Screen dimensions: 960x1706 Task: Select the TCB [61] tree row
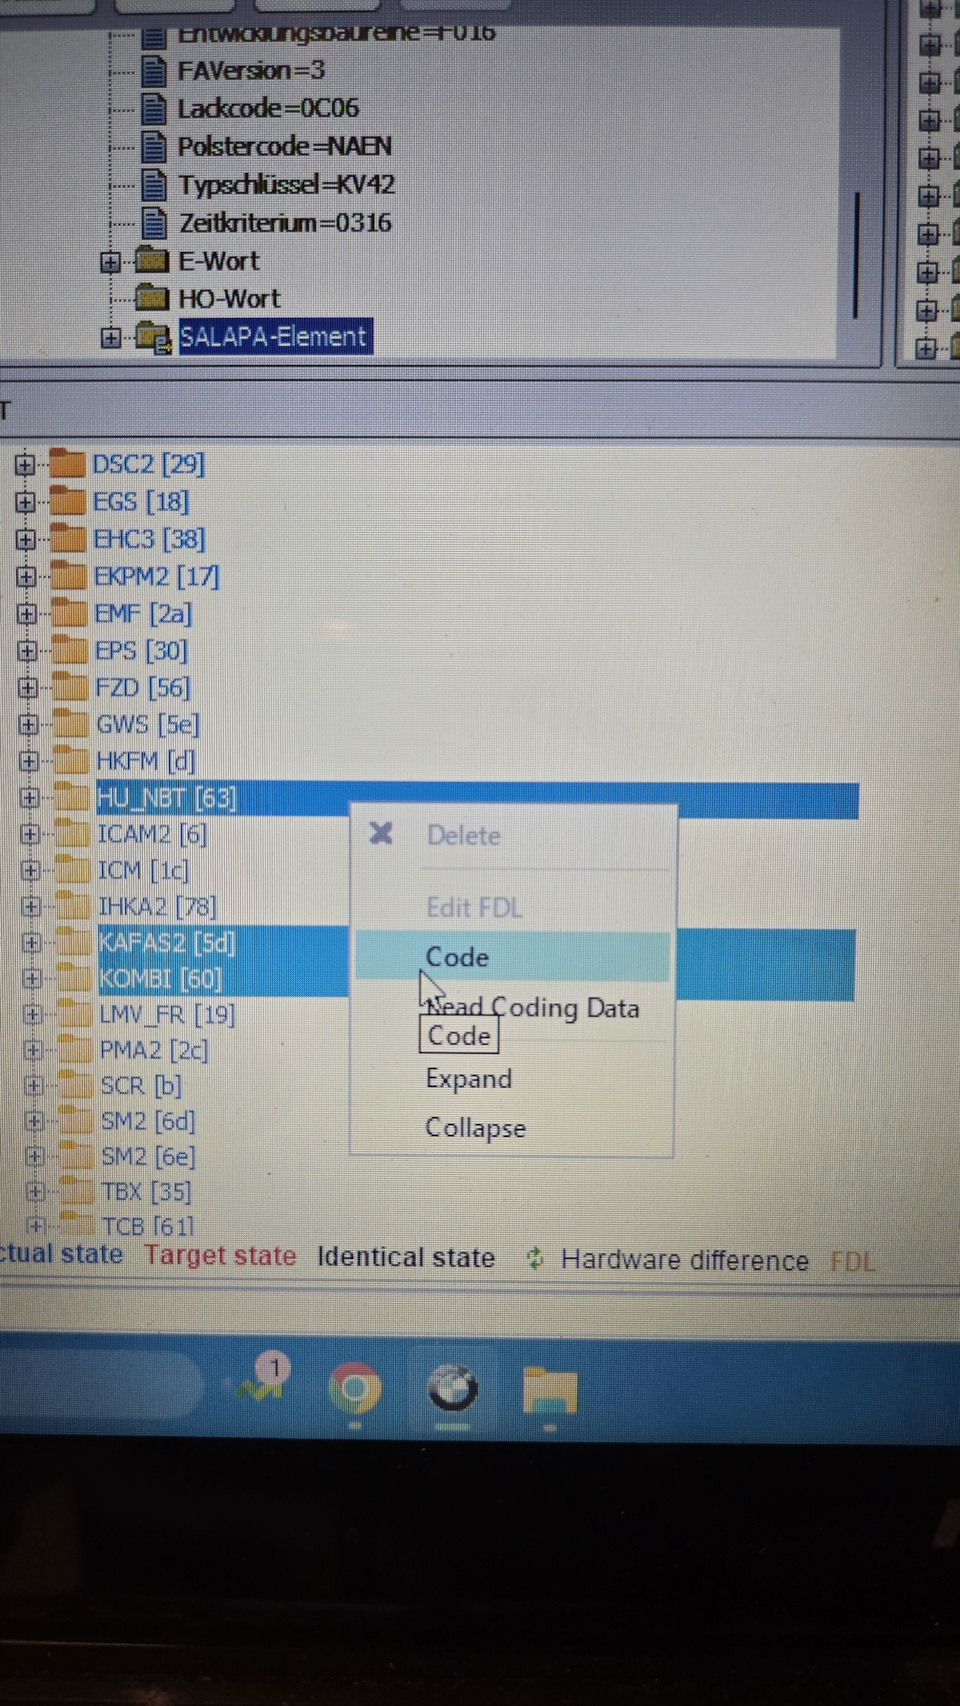tap(148, 1226)
